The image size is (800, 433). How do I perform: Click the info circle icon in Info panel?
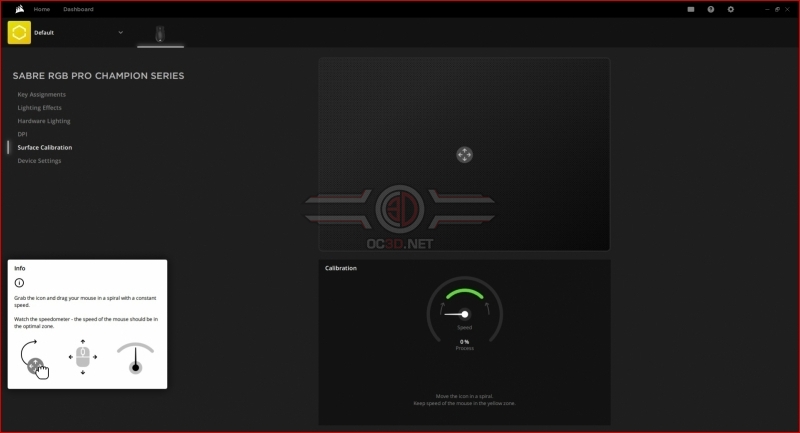pyautogui.click(x=19, y=283)
